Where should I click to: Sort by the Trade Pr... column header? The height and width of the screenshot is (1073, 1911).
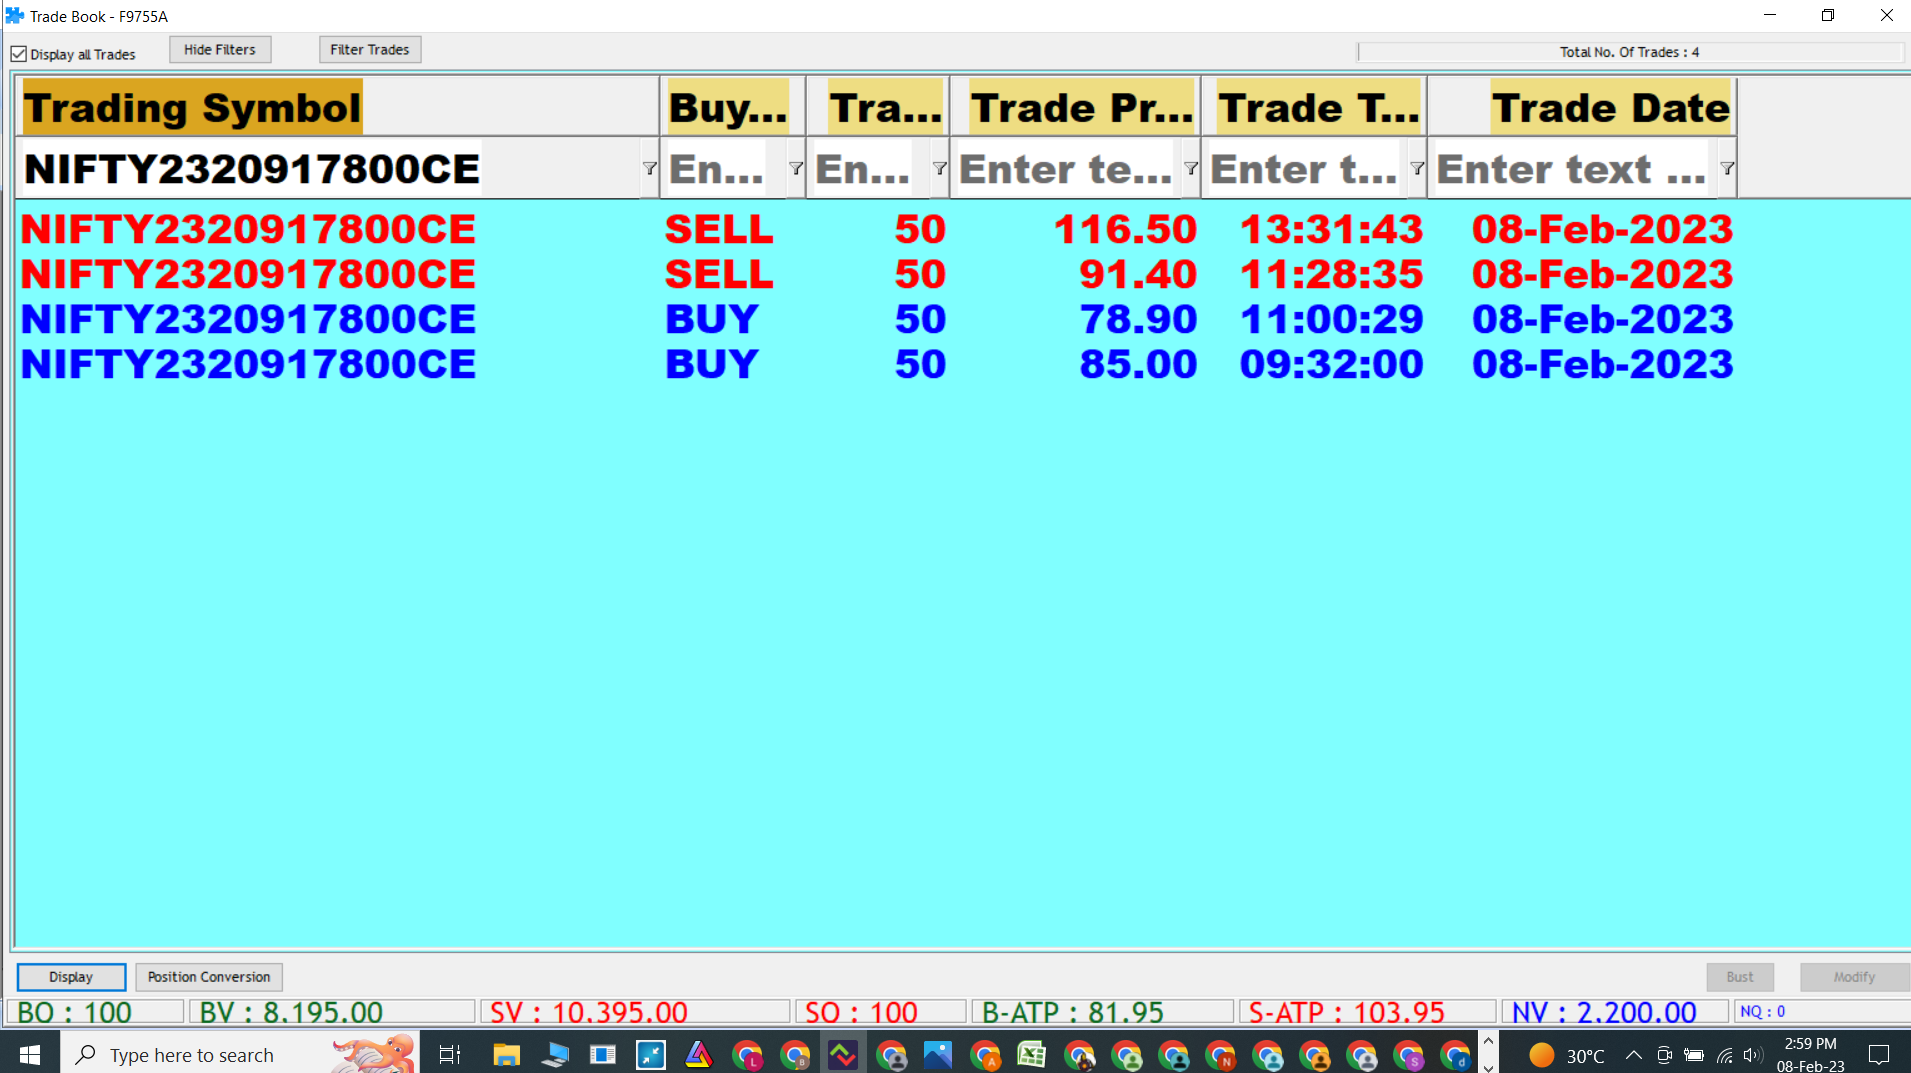[x=1076, y=107]
